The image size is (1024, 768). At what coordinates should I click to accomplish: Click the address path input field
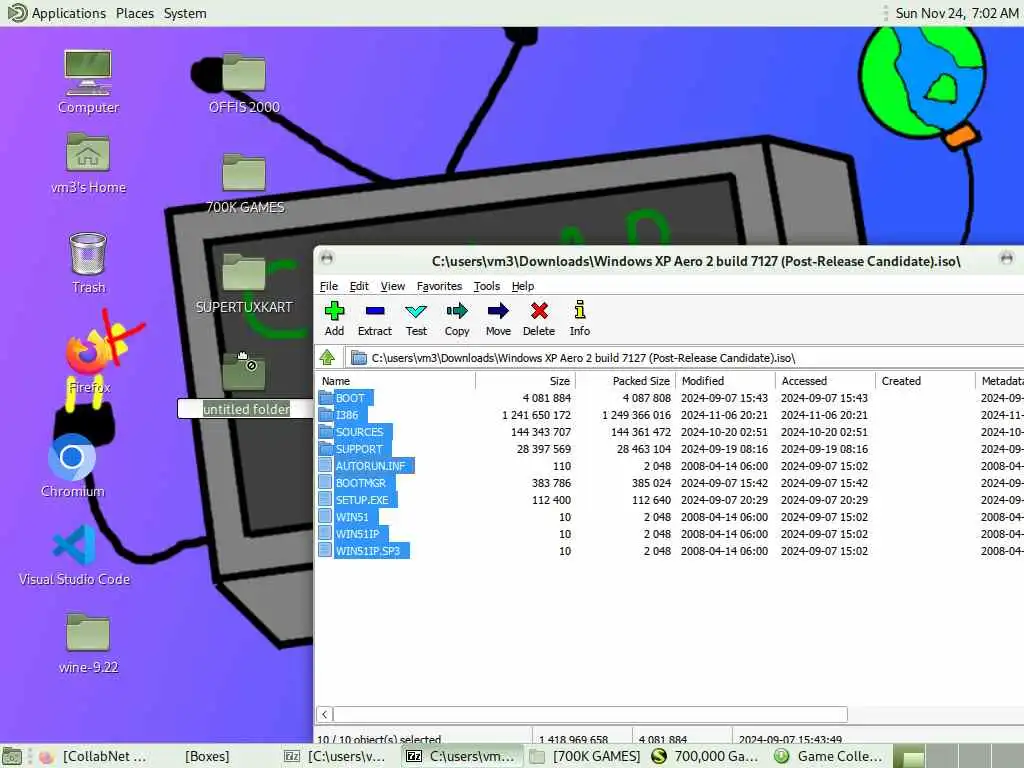(x=684, y=358)
